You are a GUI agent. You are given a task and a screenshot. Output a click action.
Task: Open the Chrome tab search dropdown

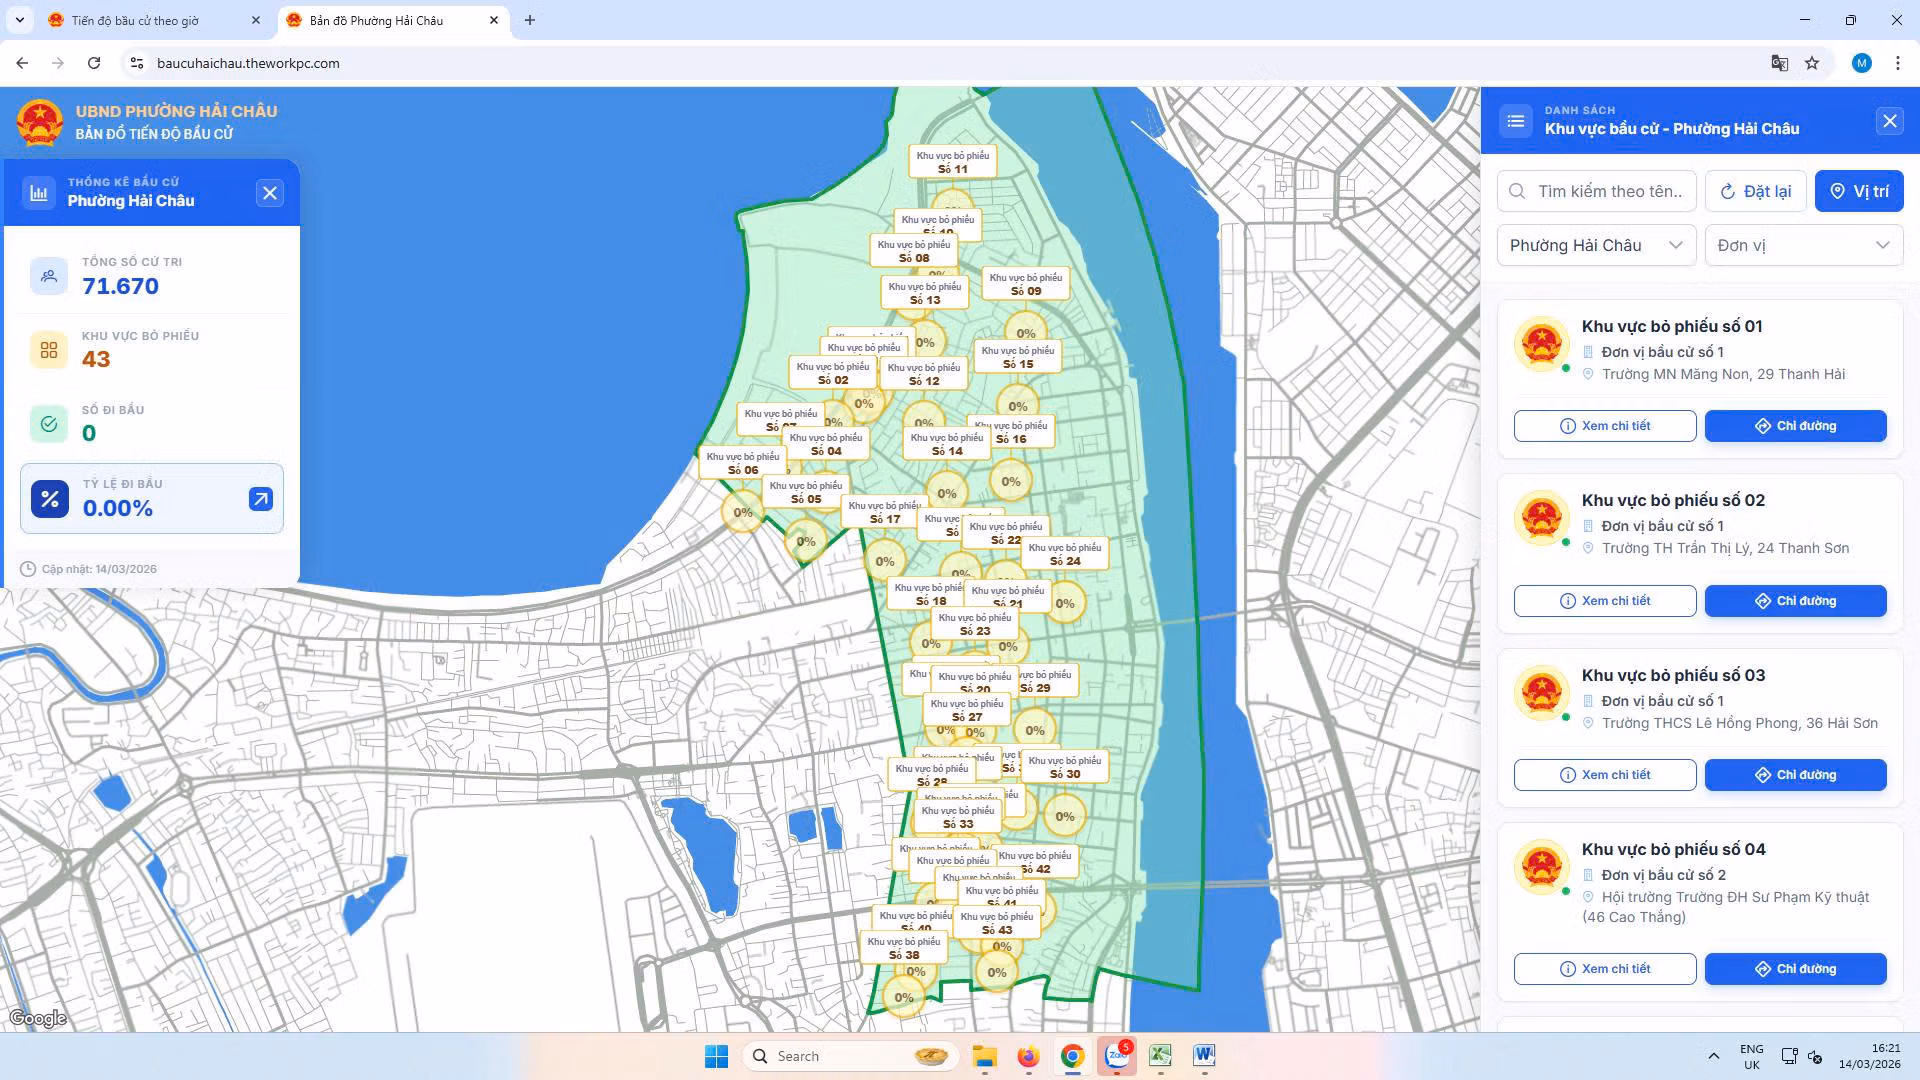19,20
